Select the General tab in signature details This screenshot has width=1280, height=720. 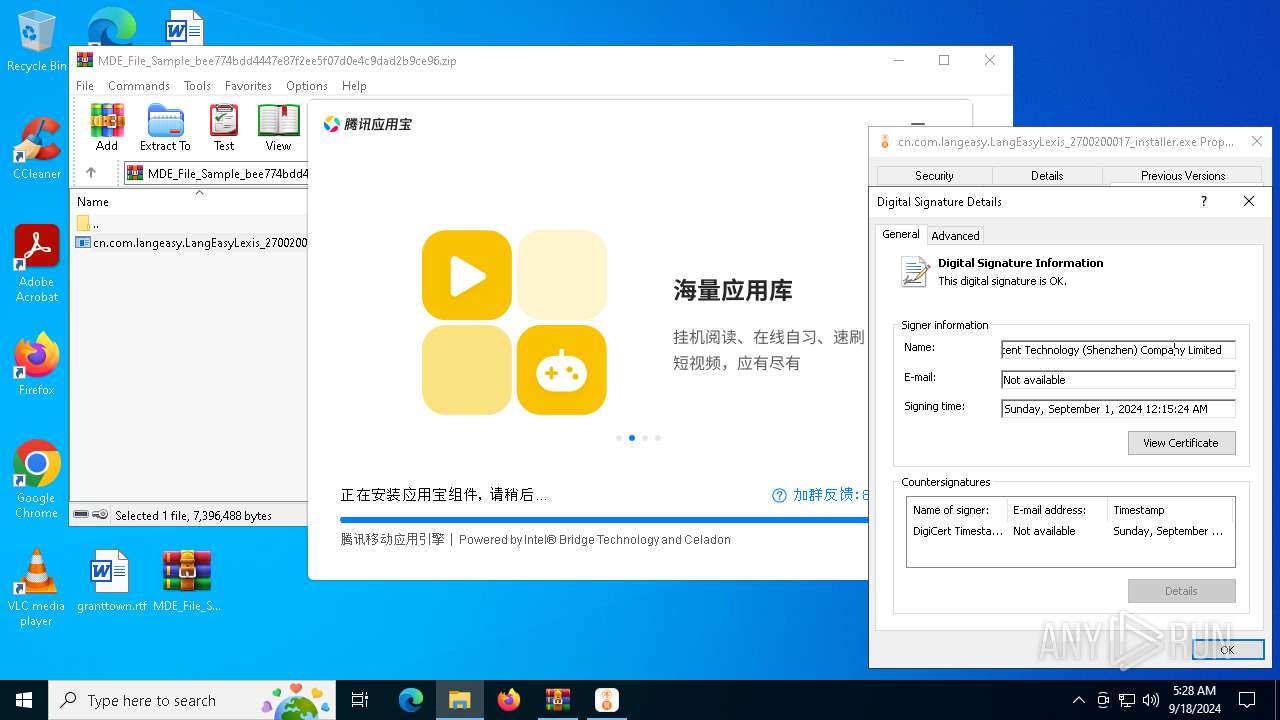(900, 234)
